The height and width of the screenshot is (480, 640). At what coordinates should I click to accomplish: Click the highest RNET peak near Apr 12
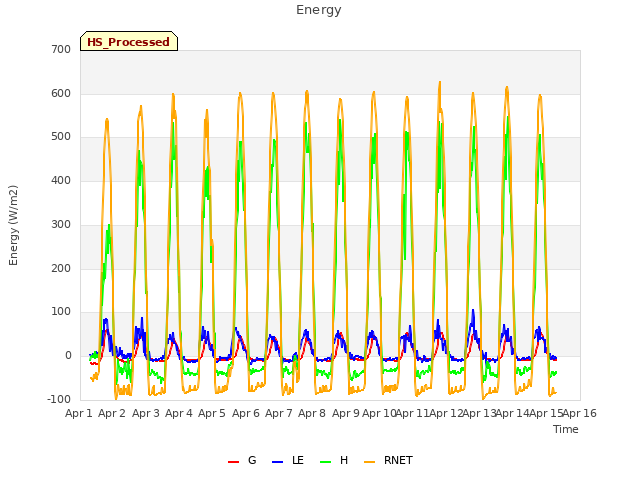click(440, 83)
